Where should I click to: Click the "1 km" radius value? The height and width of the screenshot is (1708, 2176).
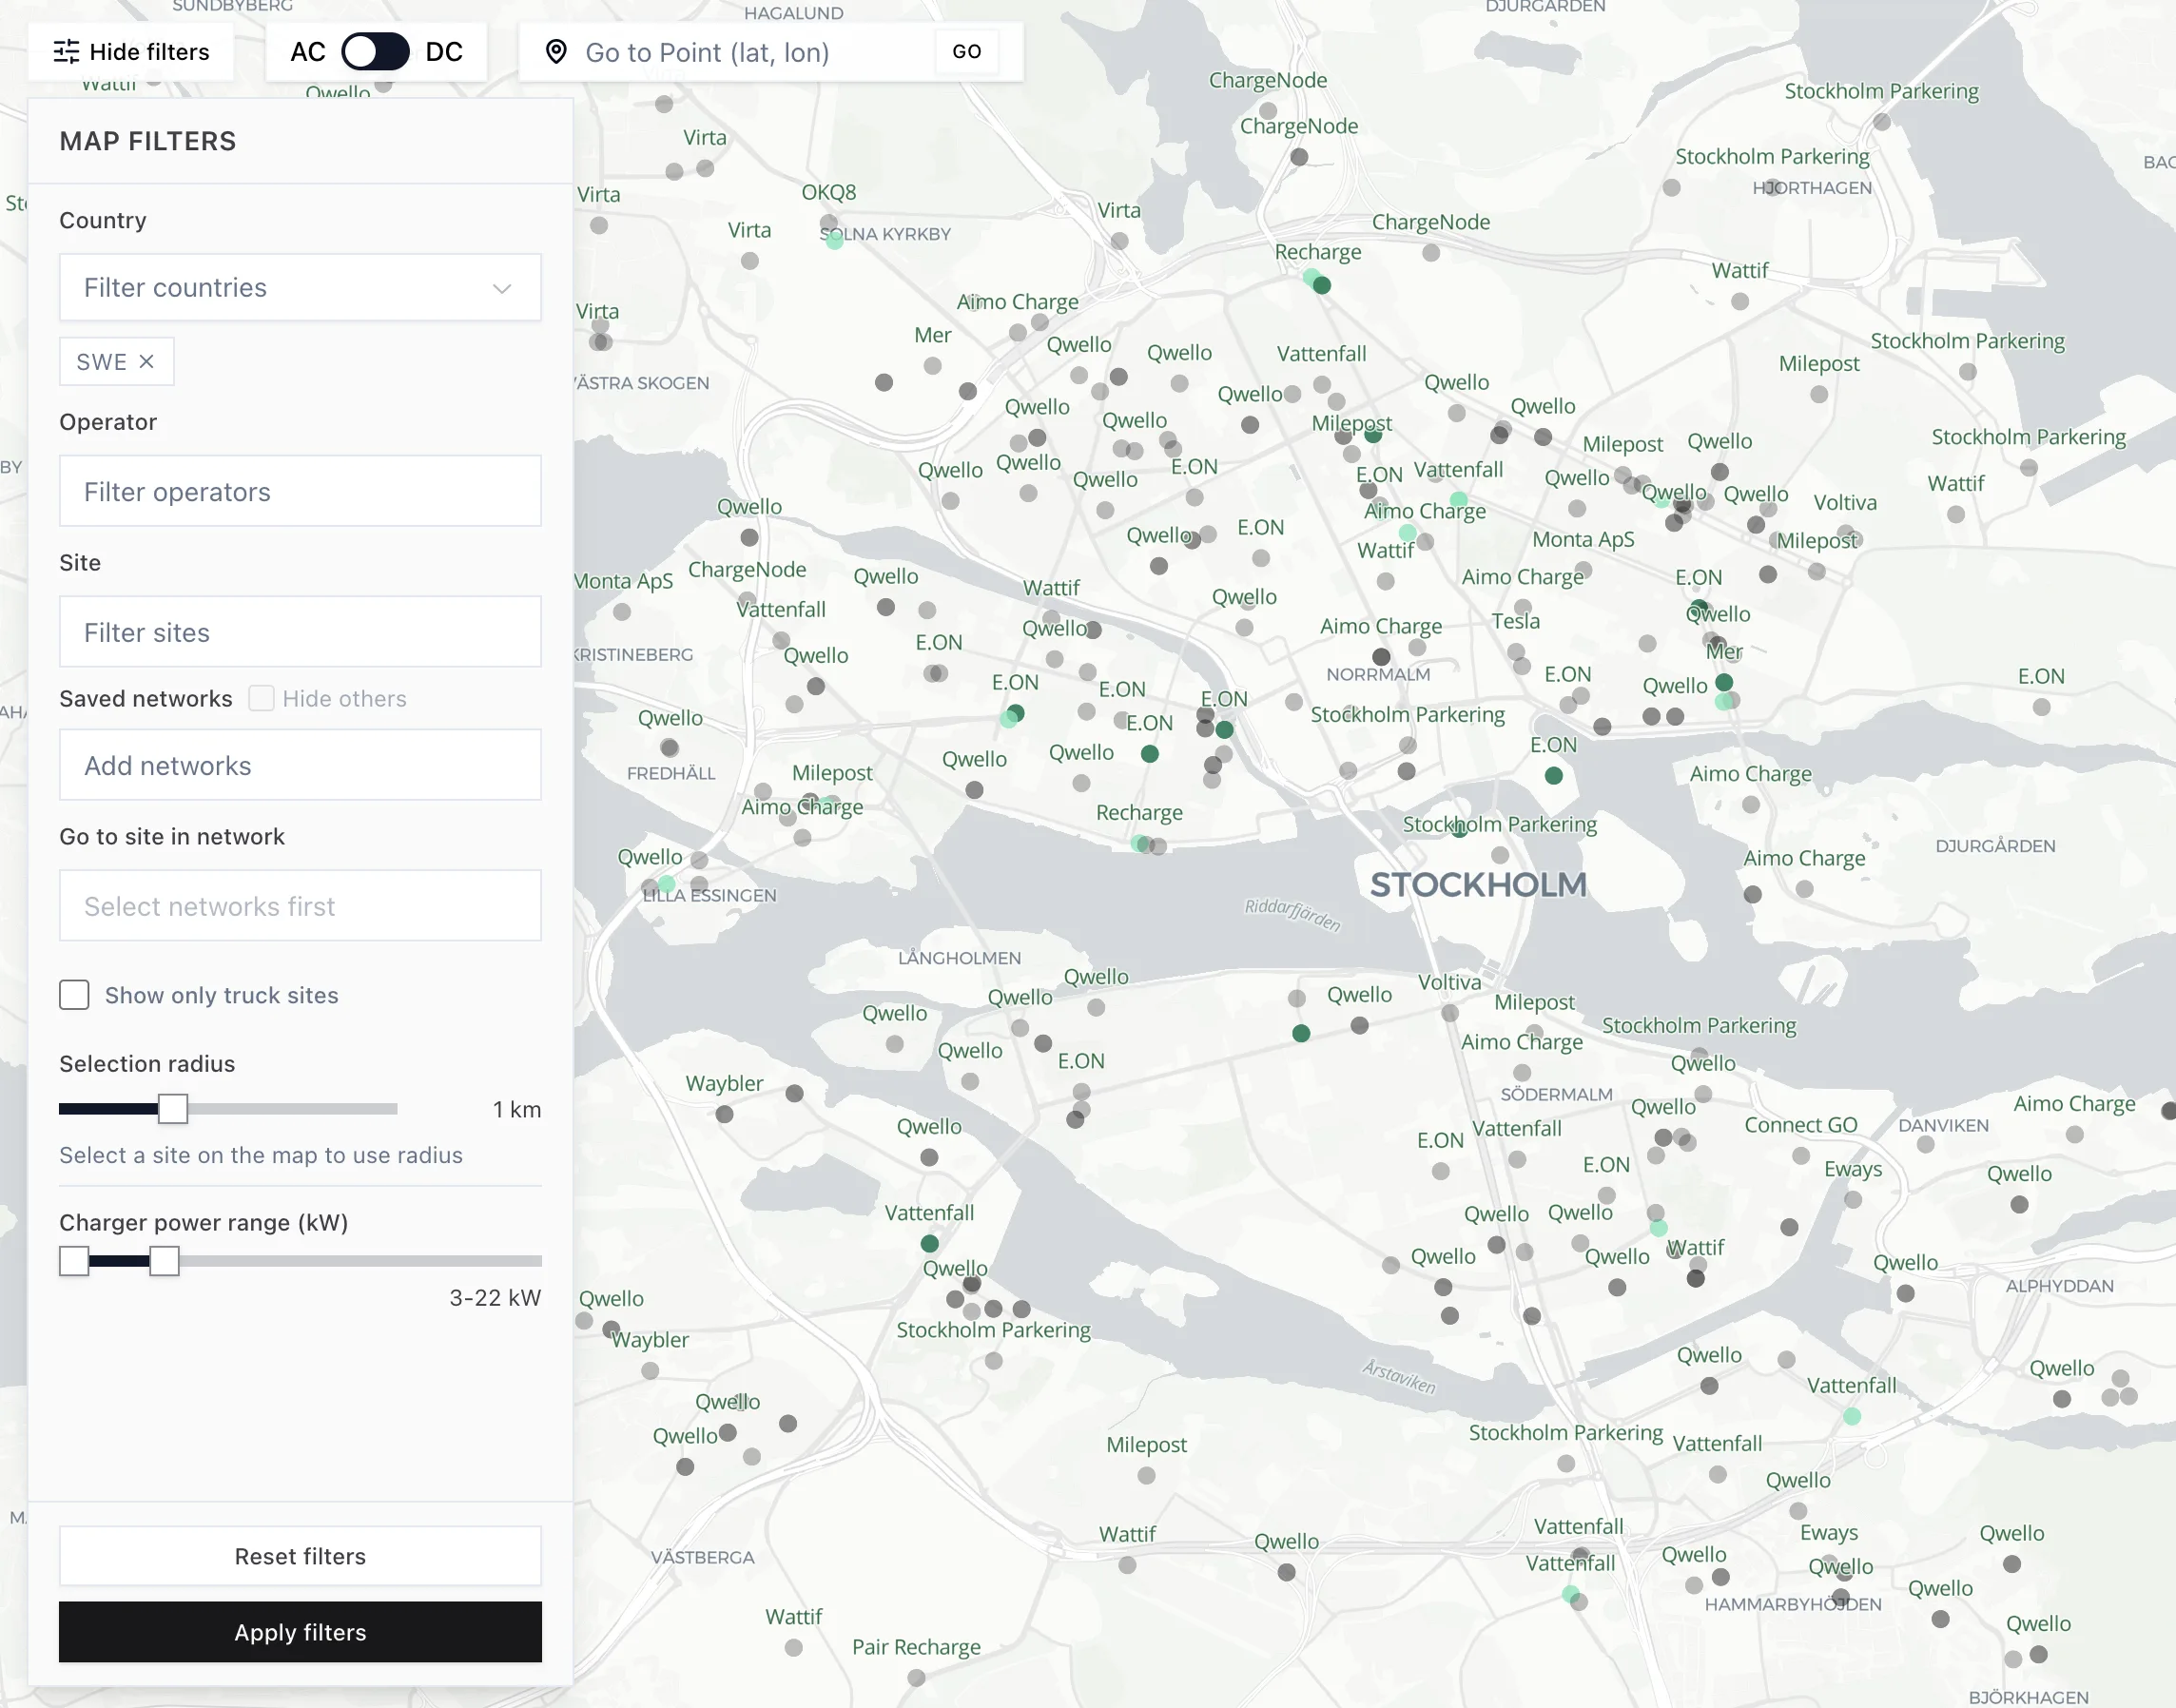coord(517,1109)
